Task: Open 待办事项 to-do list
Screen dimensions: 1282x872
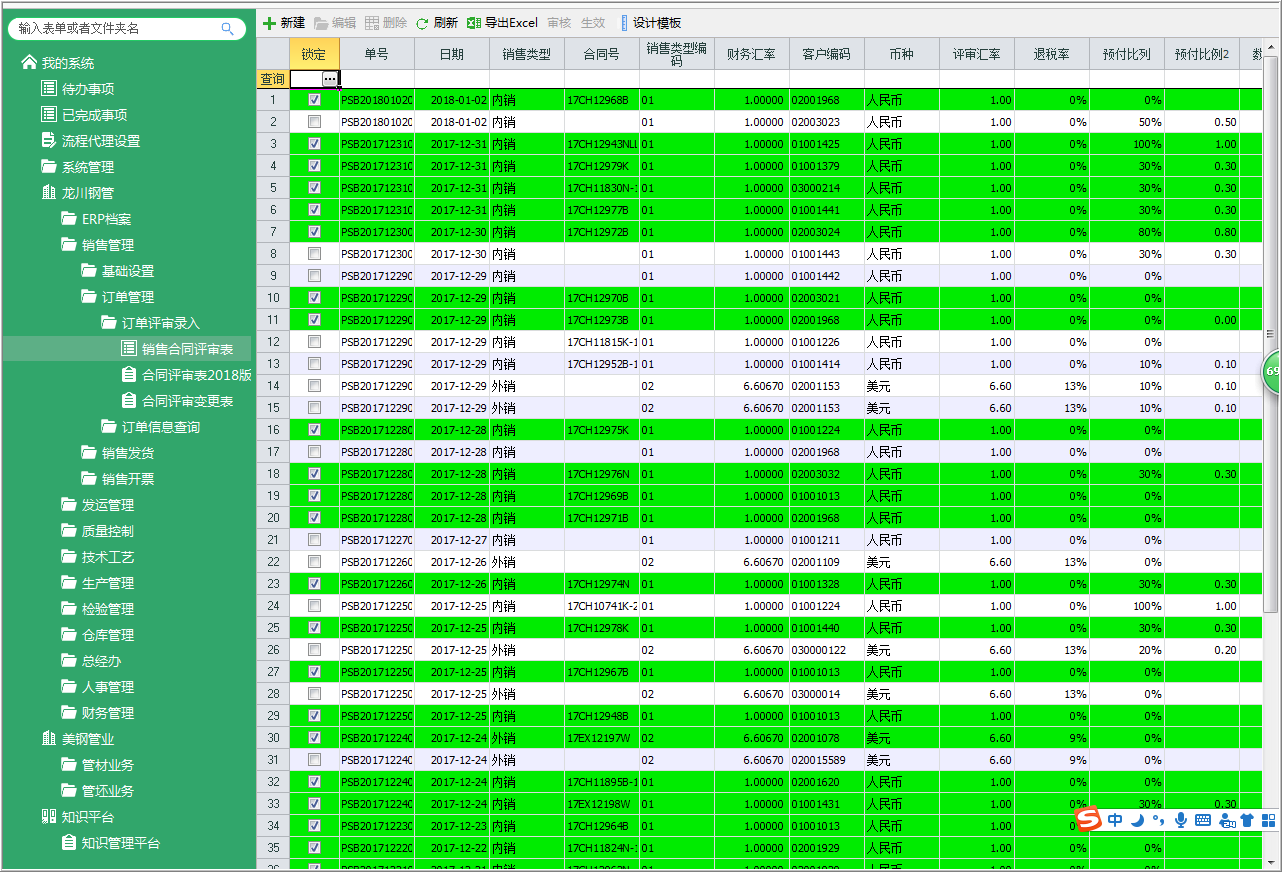Action: (77, 89)
